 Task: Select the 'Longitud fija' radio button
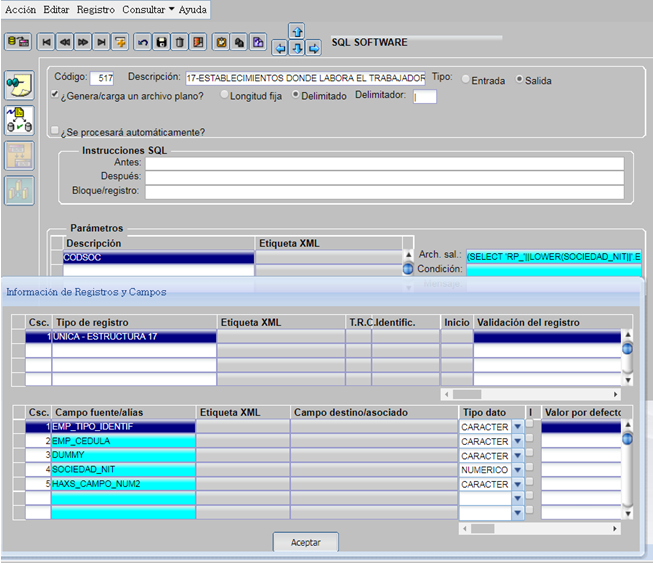224,96
